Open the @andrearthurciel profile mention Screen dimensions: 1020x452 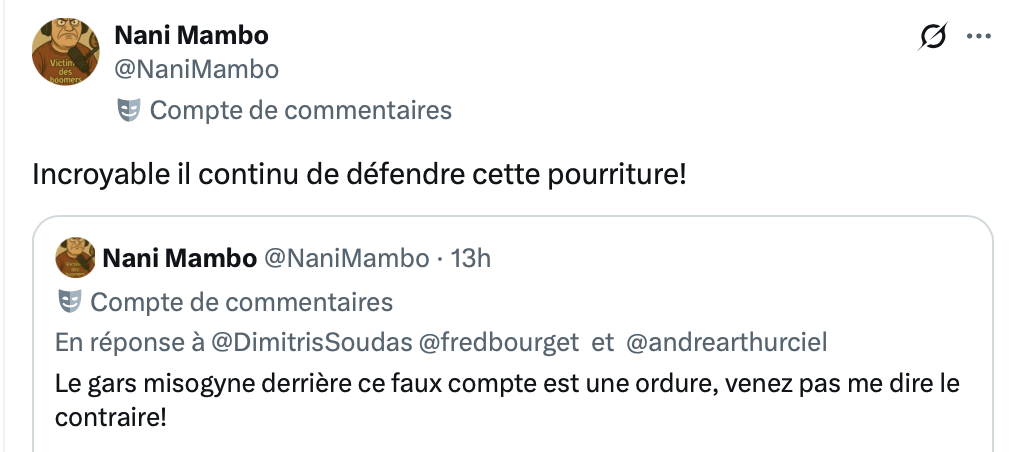tap(727, 343)
